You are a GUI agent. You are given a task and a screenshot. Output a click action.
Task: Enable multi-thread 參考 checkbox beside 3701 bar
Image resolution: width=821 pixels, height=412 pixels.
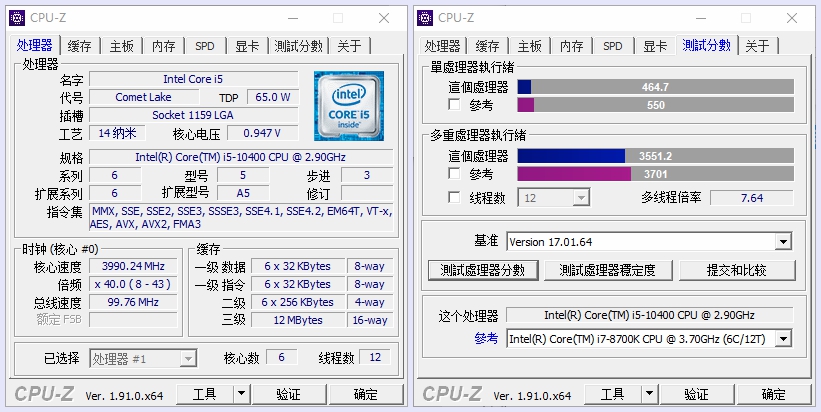point(454,173)
